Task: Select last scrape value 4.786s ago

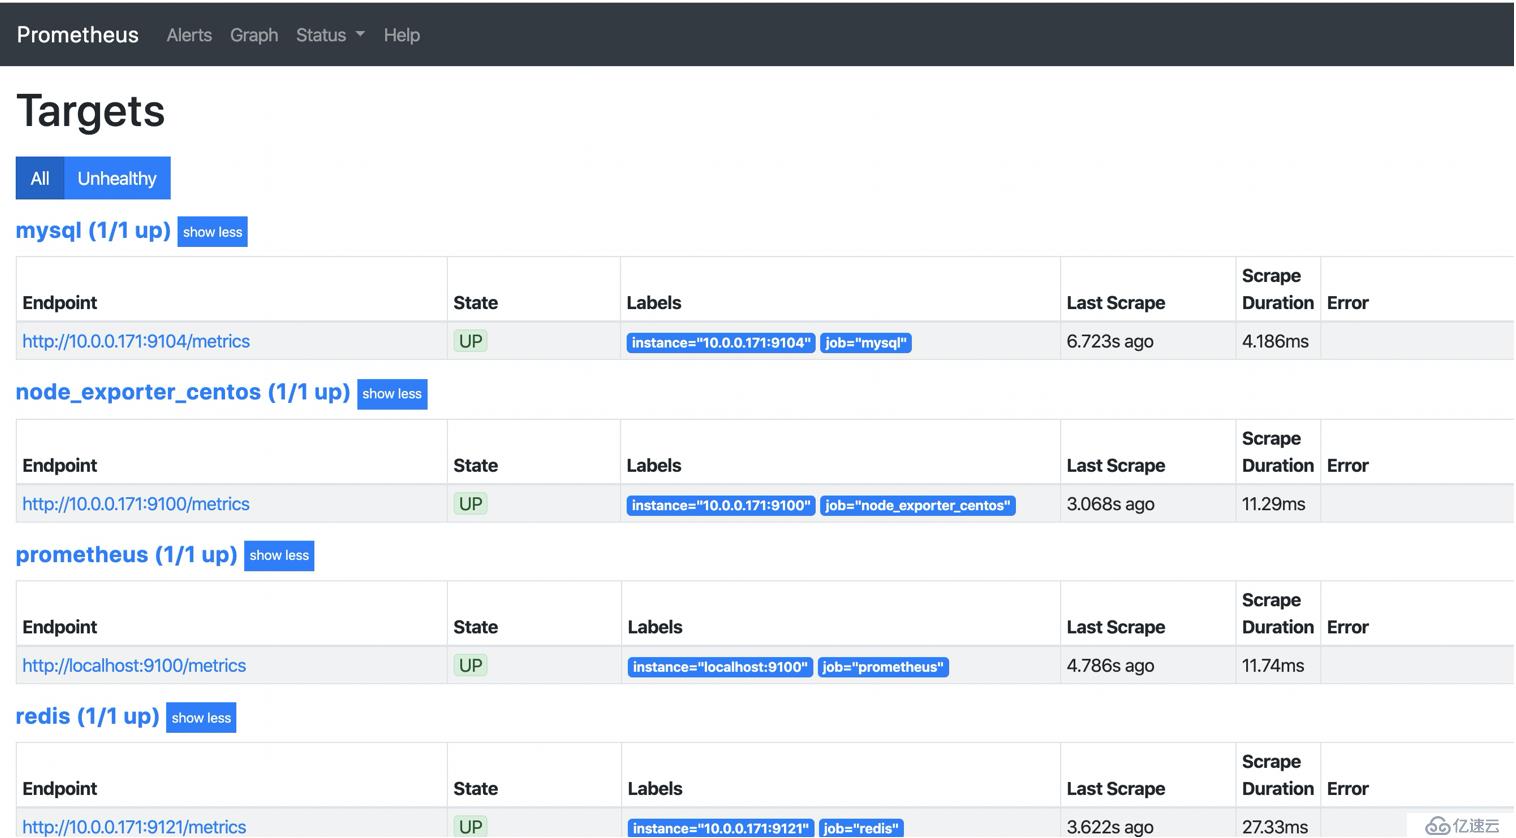Action: pos(1110,666)
